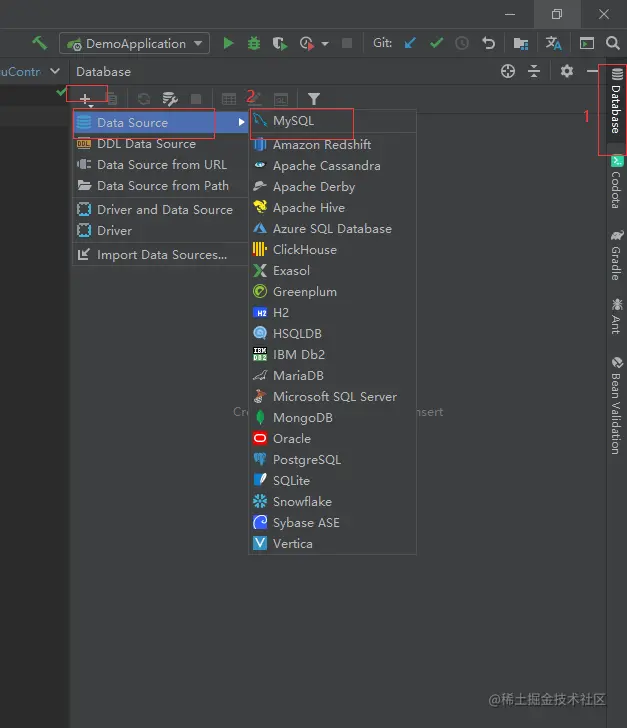Click the Build project hammer icon

point(39,43)
